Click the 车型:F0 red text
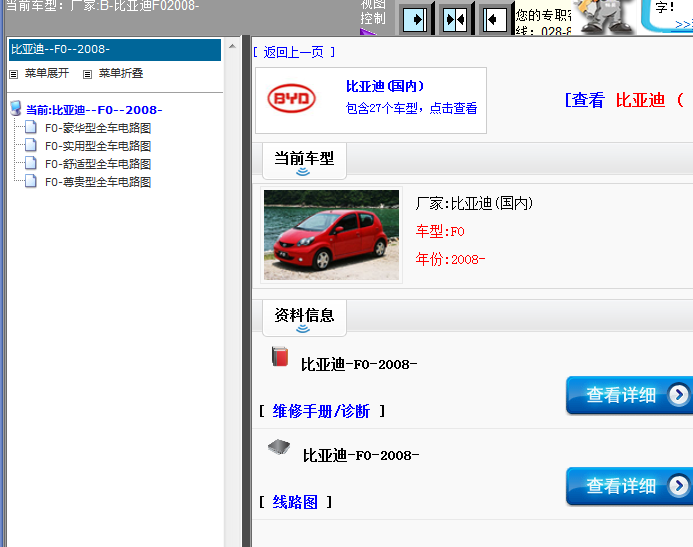The width and height of the screenshot is (693, 547). click(440, 232)
